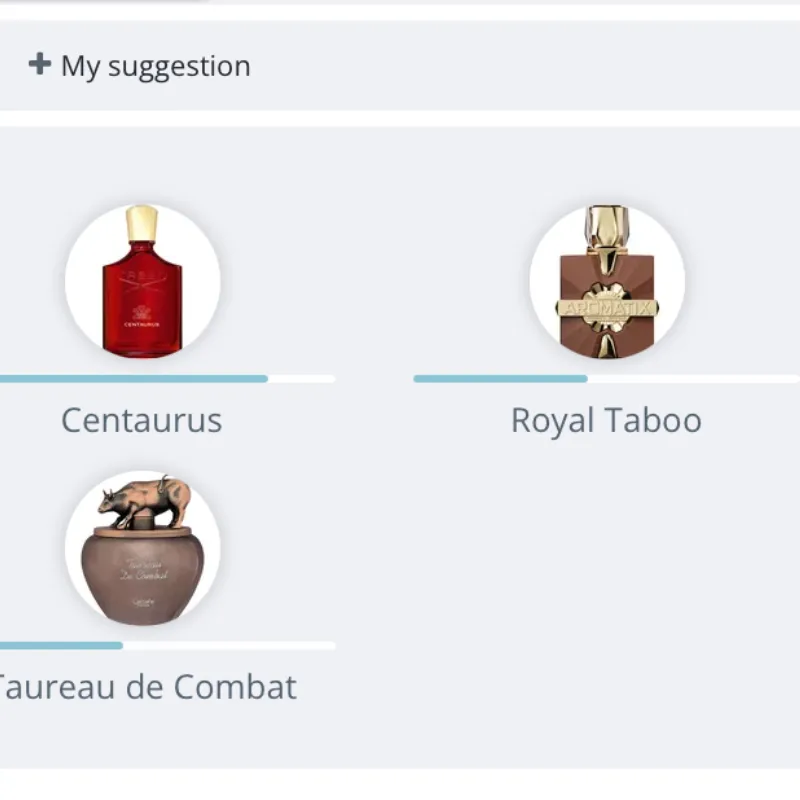Open the Royal Taboo perfume bottle image
The width and height of the screenshot is (800, 800).
[x=607, y=283]
